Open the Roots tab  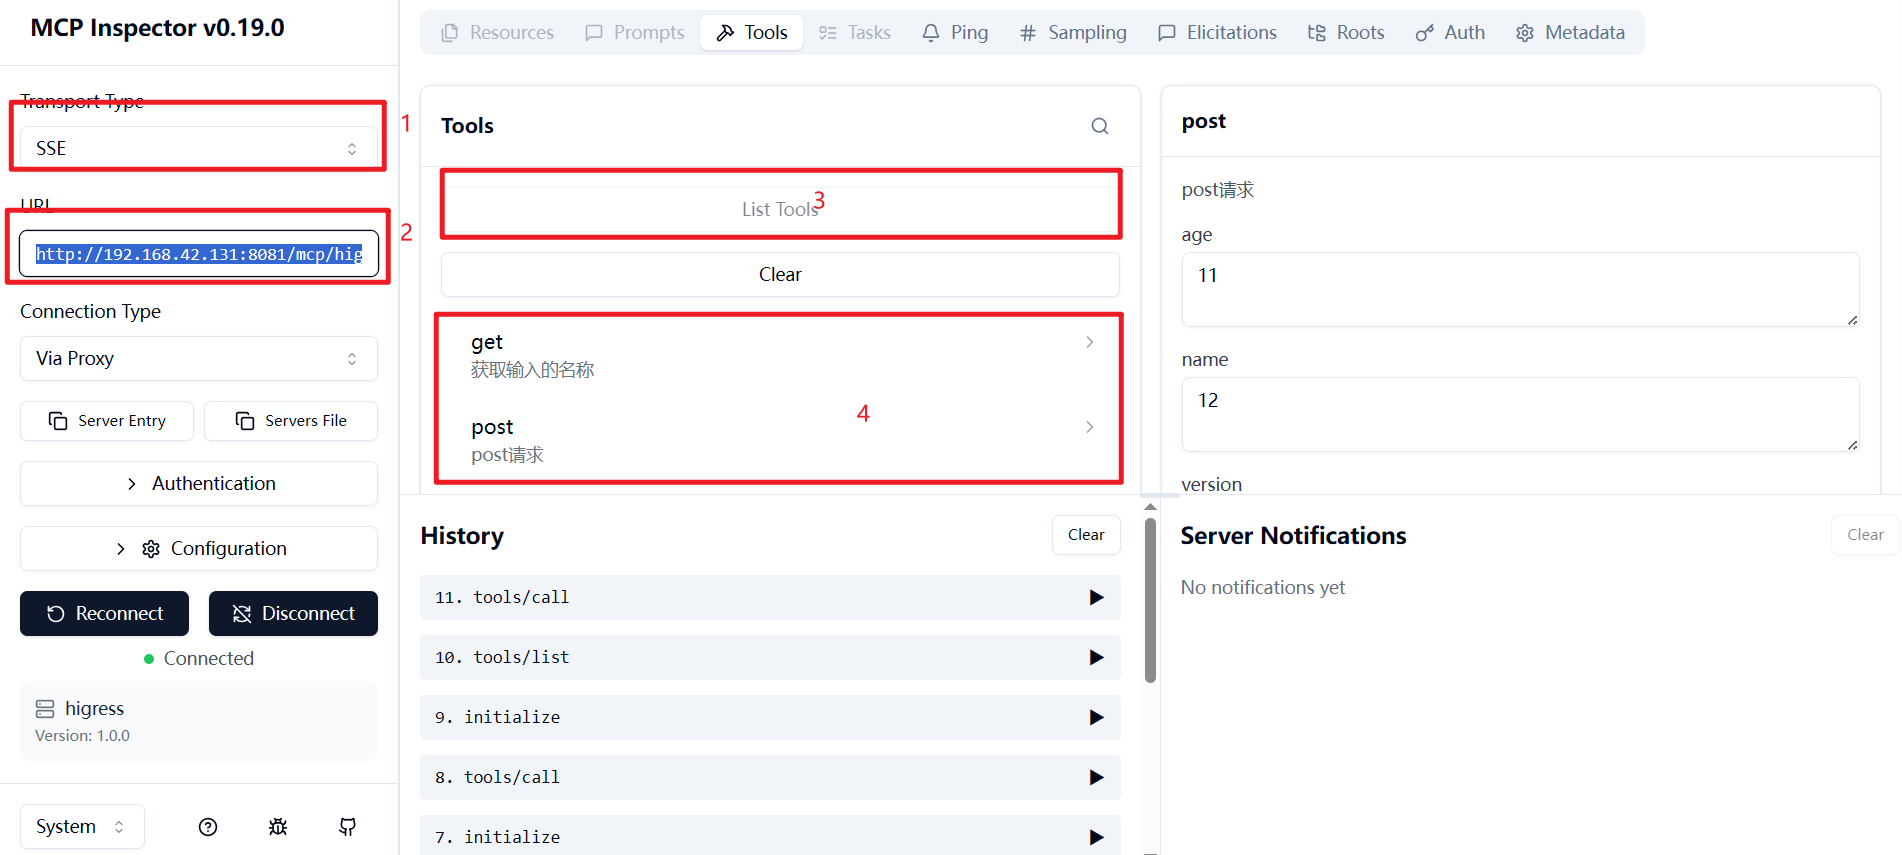click(1346, 33)
